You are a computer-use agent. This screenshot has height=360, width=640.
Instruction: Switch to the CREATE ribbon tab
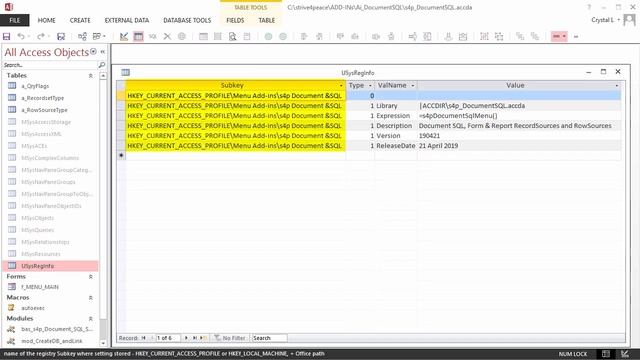click(80, 20)
